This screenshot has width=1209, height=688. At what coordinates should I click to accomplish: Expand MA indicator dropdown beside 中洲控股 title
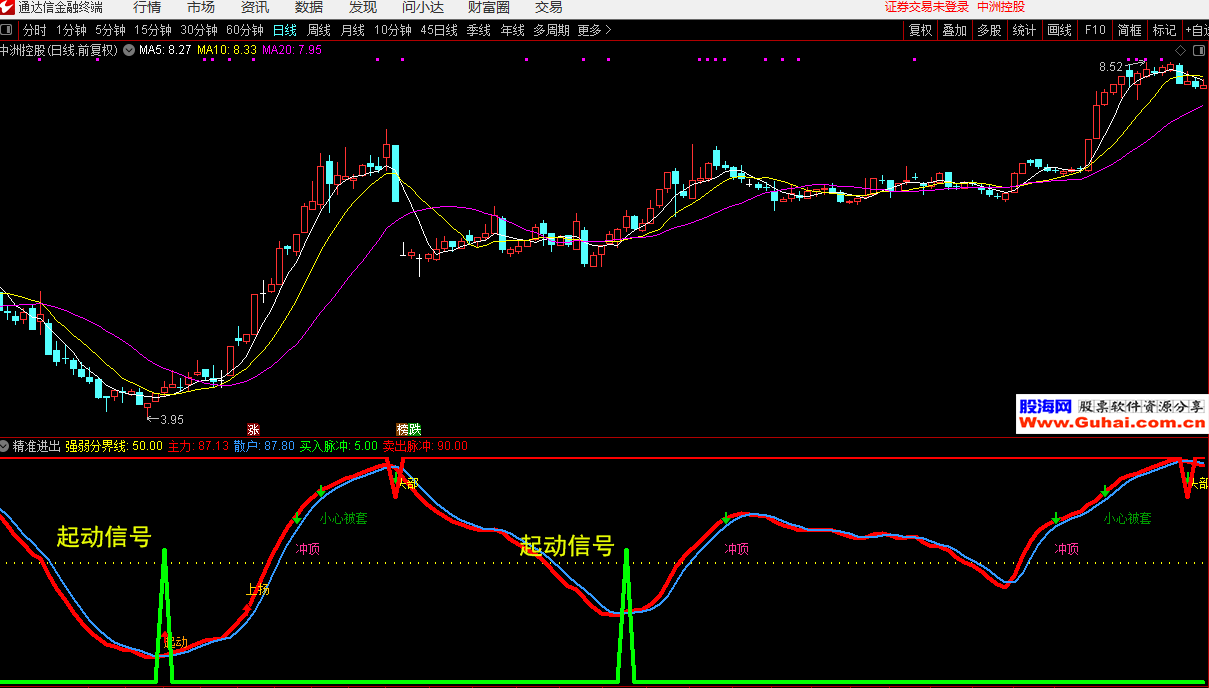coord(128,49)
